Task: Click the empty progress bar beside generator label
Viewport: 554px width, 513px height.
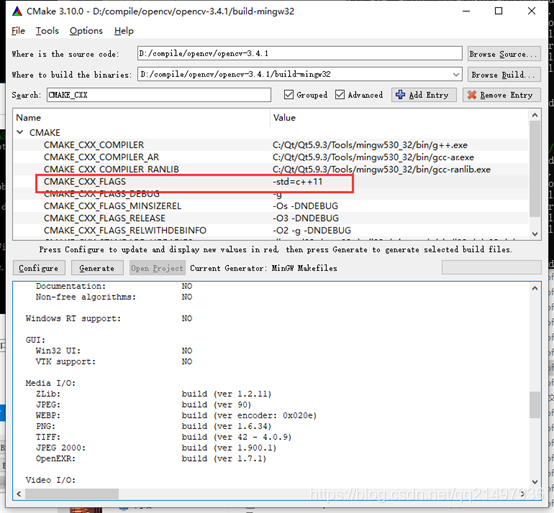Action: tap(491, 267)
